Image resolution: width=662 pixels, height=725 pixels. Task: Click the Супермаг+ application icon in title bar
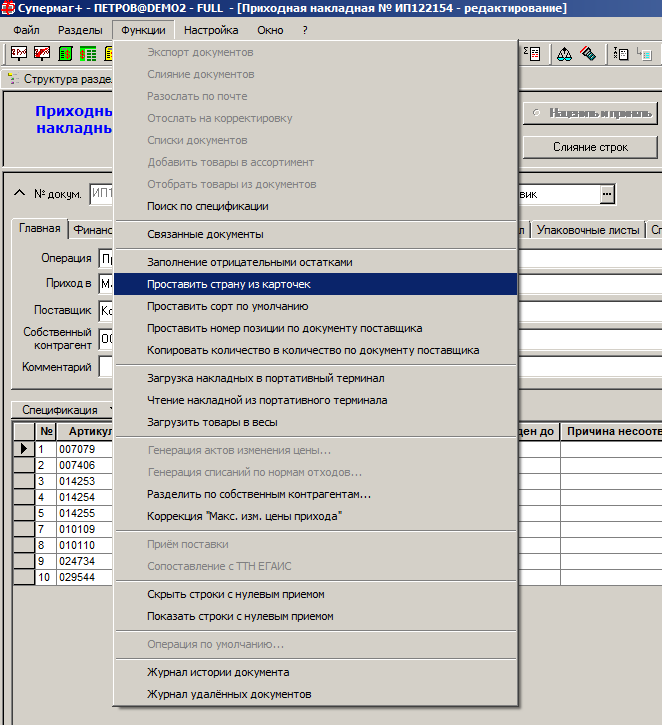coord(8,8)
